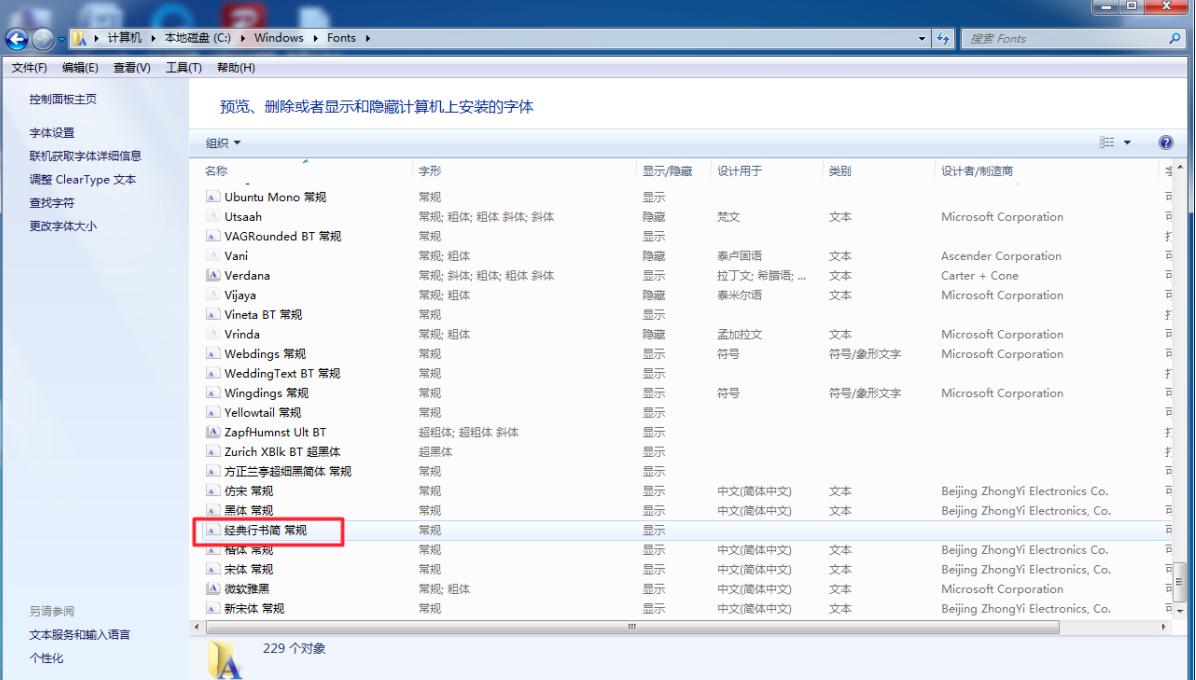Select the Vani font icon
Viewport: 1196px width, 680px height.
[213, 255]
